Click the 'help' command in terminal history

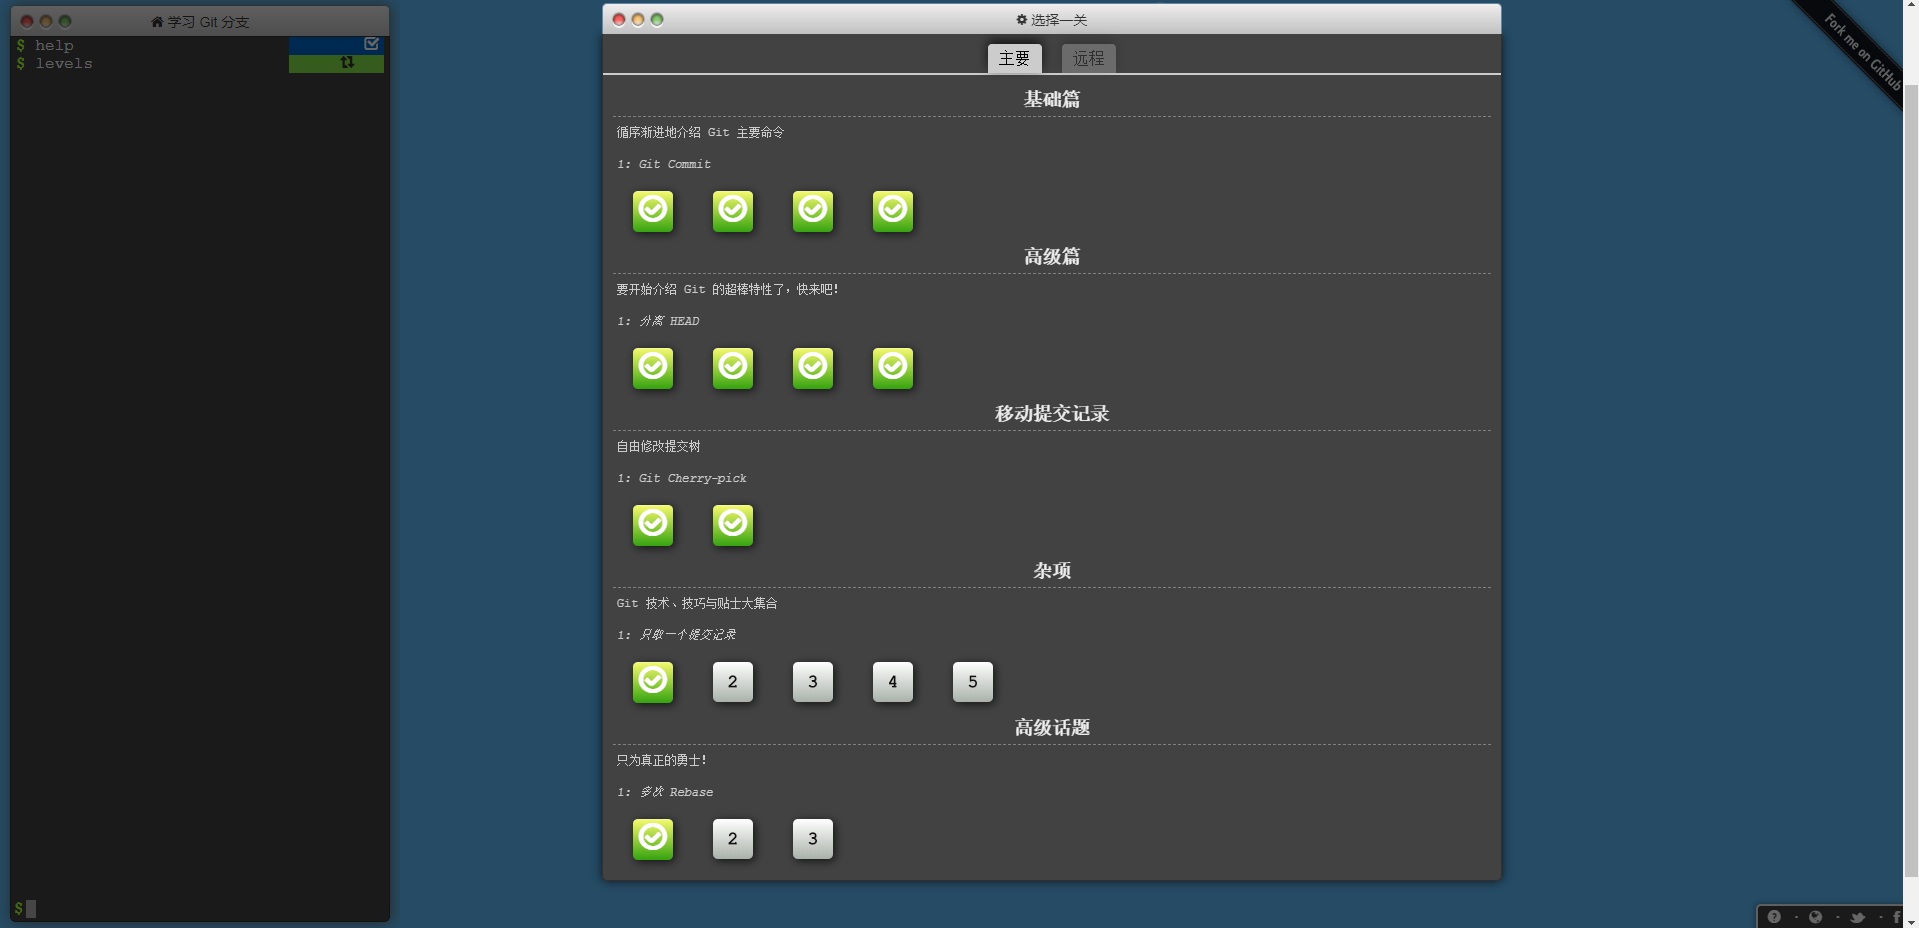(x=54, y=45)
